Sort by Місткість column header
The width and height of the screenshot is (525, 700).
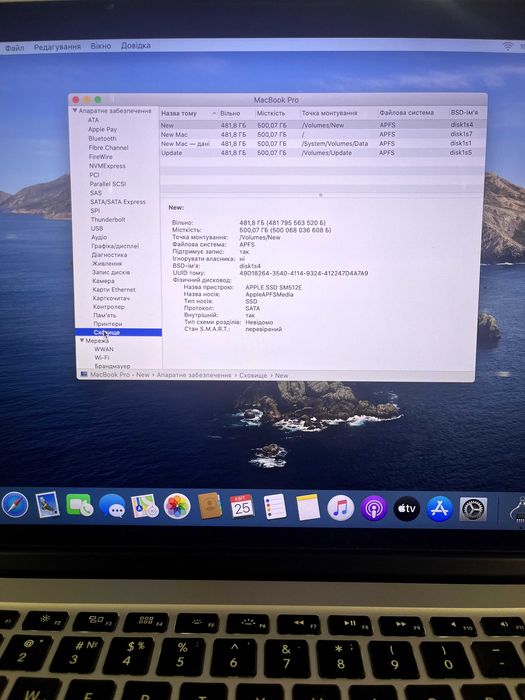click(277, 113)
